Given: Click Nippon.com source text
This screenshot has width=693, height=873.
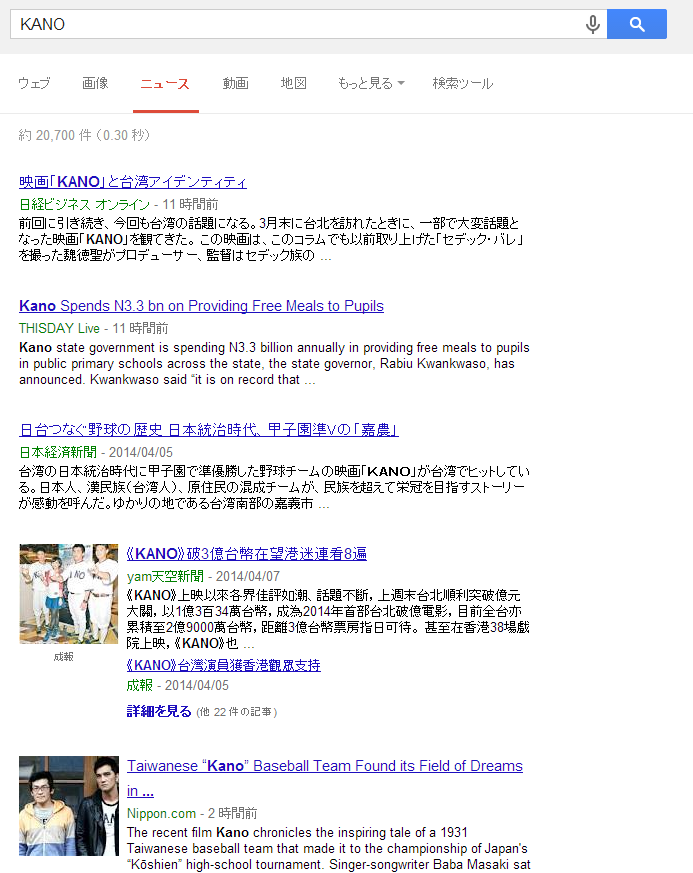Looking at the screenshot, I should 161,813.
